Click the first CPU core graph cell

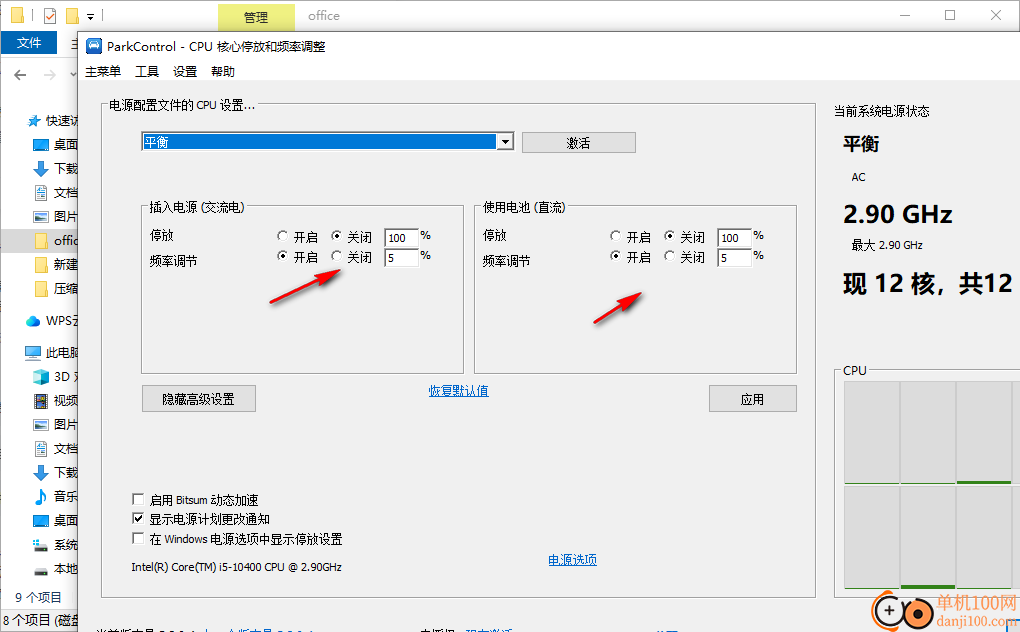872,432
